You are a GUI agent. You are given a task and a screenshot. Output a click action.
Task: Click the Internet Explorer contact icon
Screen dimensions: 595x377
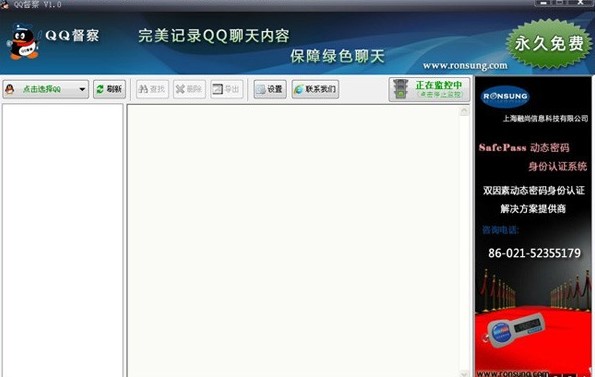(x=299, y=89)
